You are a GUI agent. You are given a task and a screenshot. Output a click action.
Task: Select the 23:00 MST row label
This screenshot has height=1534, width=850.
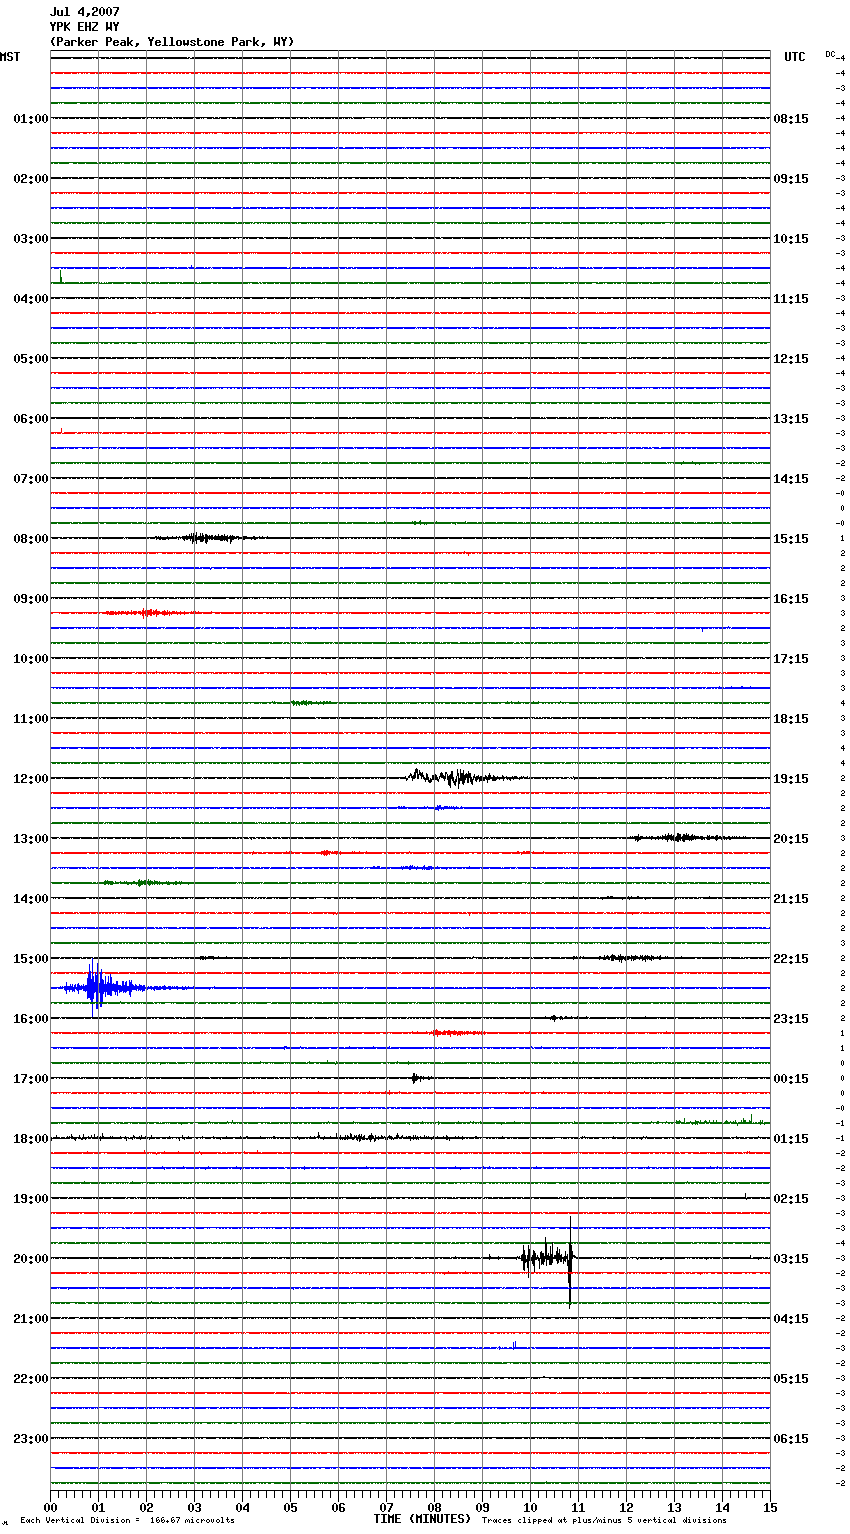pyautogui.click(x=31, y=1439)
